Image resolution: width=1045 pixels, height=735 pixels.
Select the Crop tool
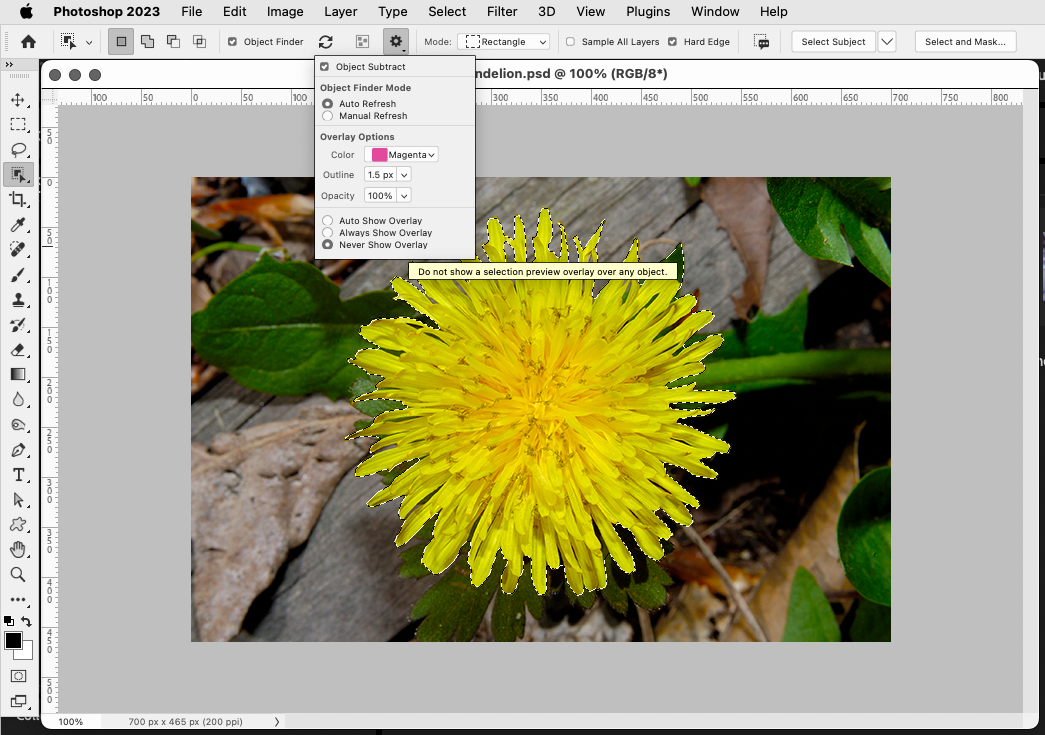tap(20, 199)
